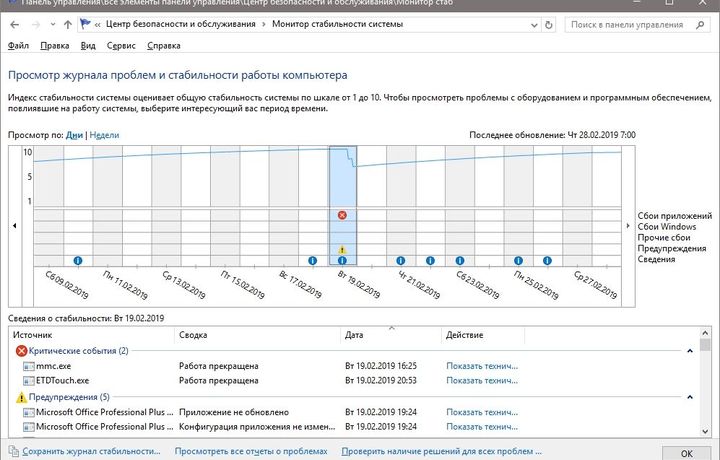This screenshot has height=460, width=720.
Task: Select info icon on 10.02.2019 column
Action: [78, 260]
